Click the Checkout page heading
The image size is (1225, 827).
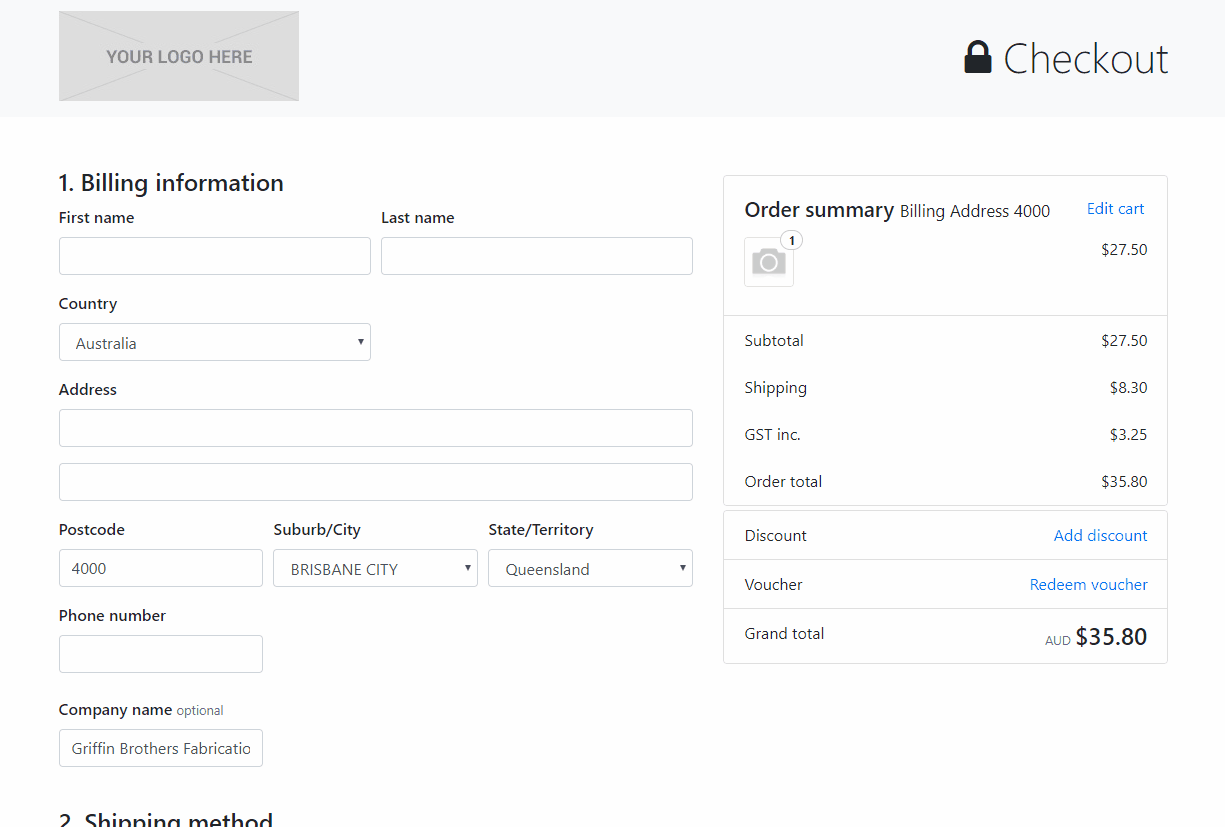(1085, 59)
